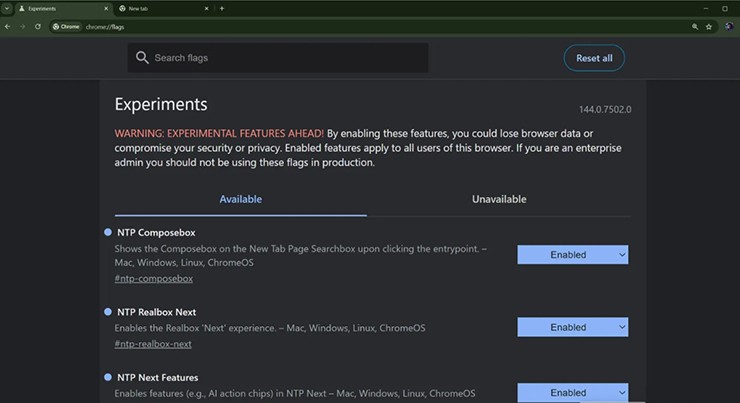Open the NTP Realbox Next Enabled dropdown
This screenshot has width=740, height=403.
click(x=572, y=327)
